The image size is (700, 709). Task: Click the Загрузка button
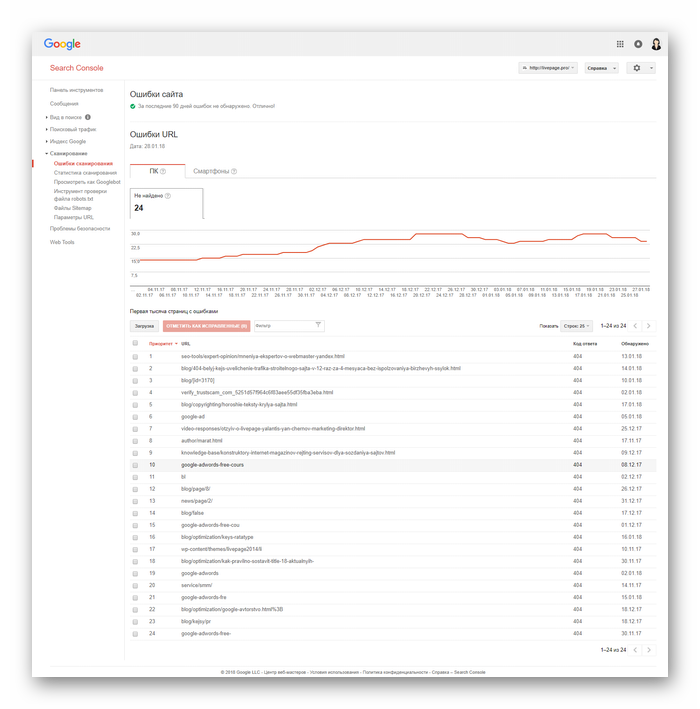[x=144, y=326]
